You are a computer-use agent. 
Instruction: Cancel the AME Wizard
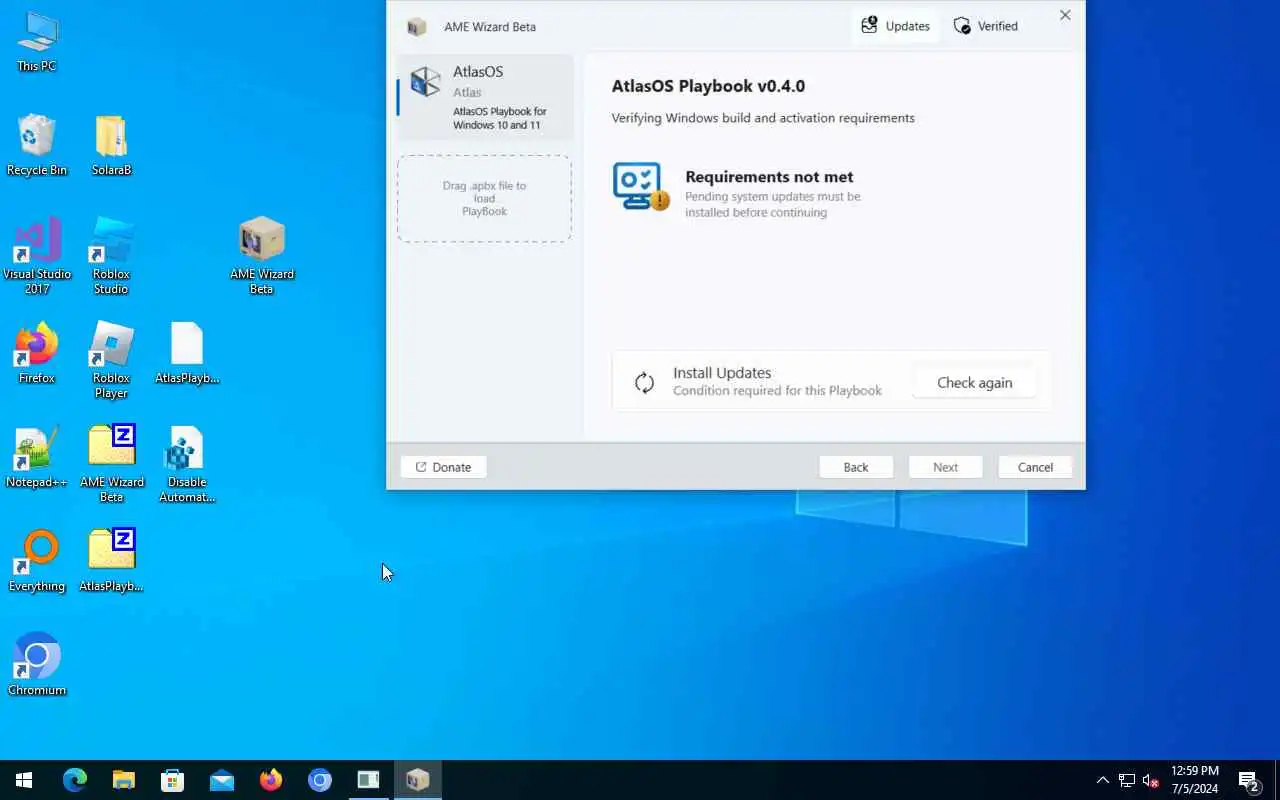coord(1035,467)
